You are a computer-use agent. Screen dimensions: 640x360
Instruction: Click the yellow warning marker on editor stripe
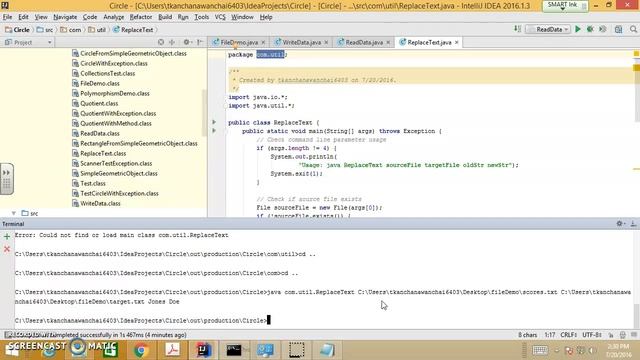tap(636, 54)
